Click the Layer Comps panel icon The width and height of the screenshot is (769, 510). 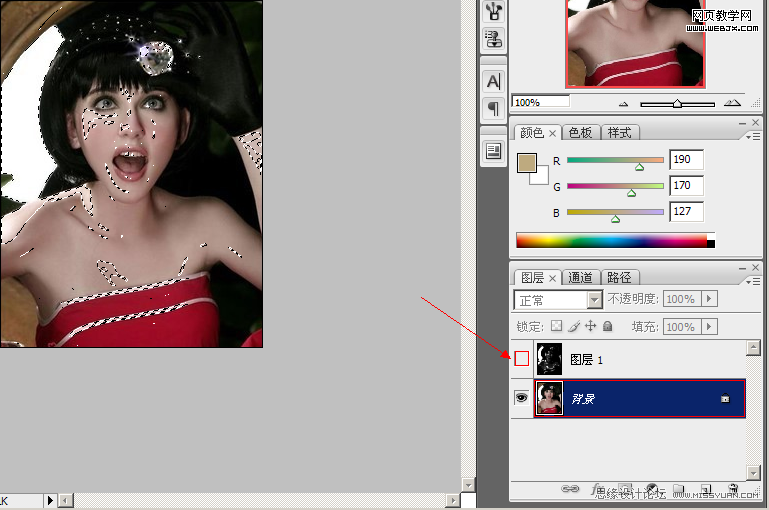point(493,151)
